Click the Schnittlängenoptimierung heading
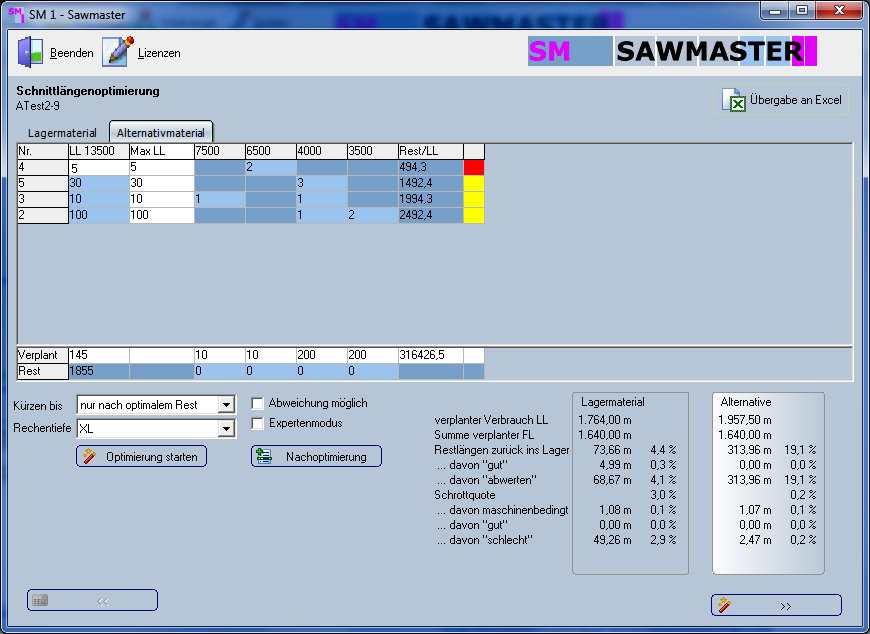 (88, 91)
